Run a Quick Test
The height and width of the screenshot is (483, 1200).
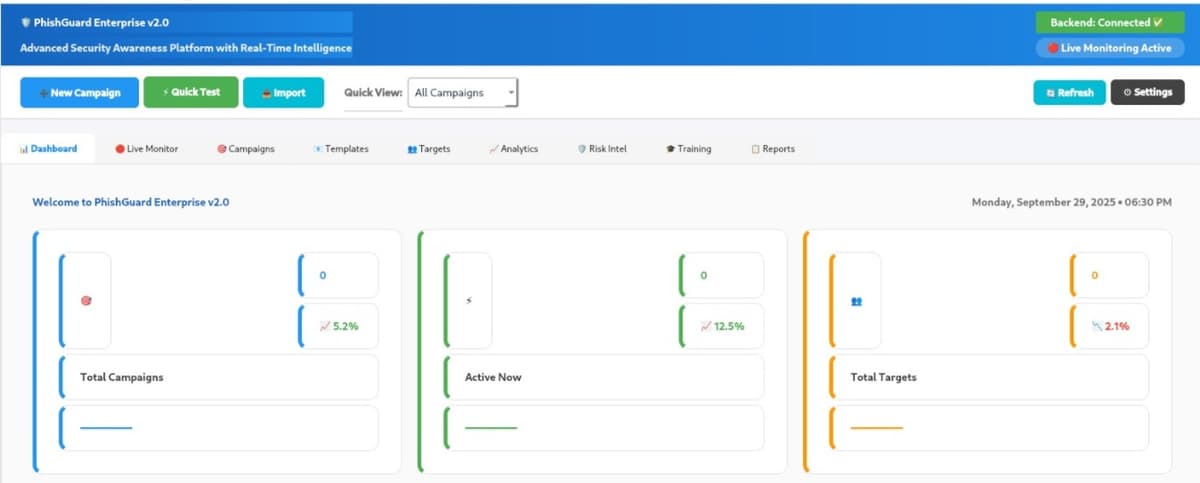tap(191, 92)
